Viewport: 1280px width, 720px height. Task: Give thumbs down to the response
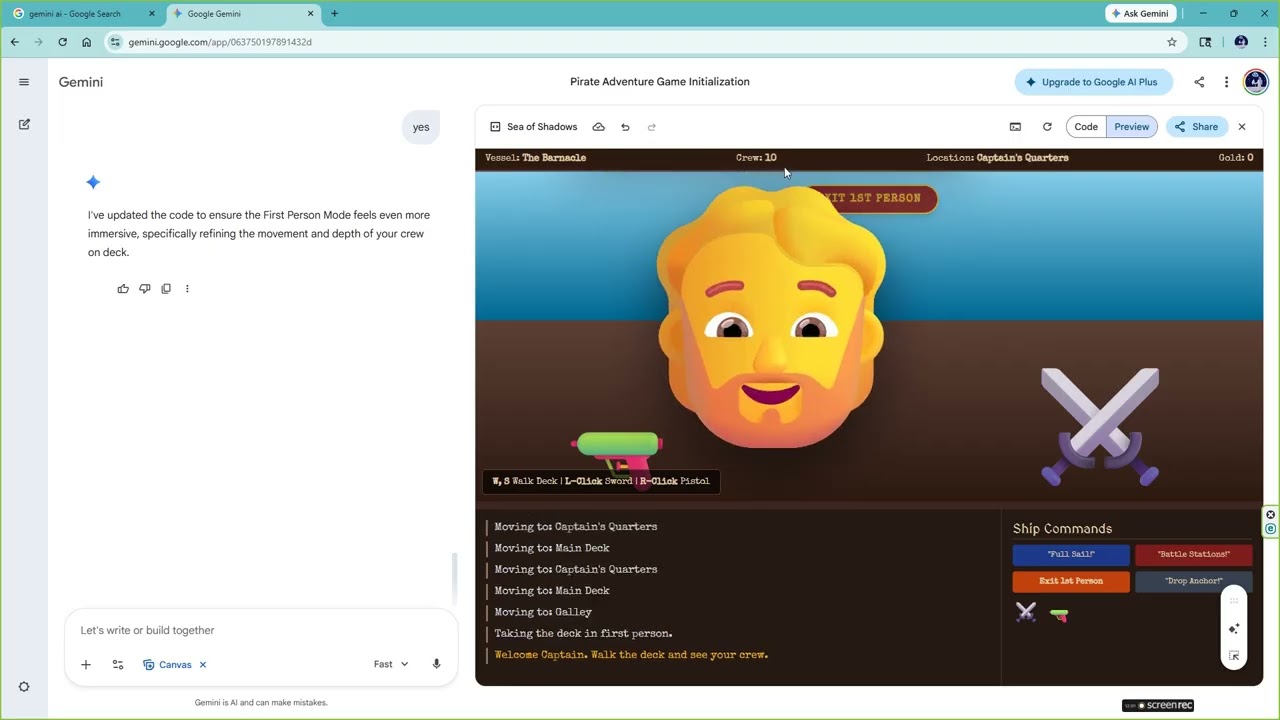[x=145, y=289]
